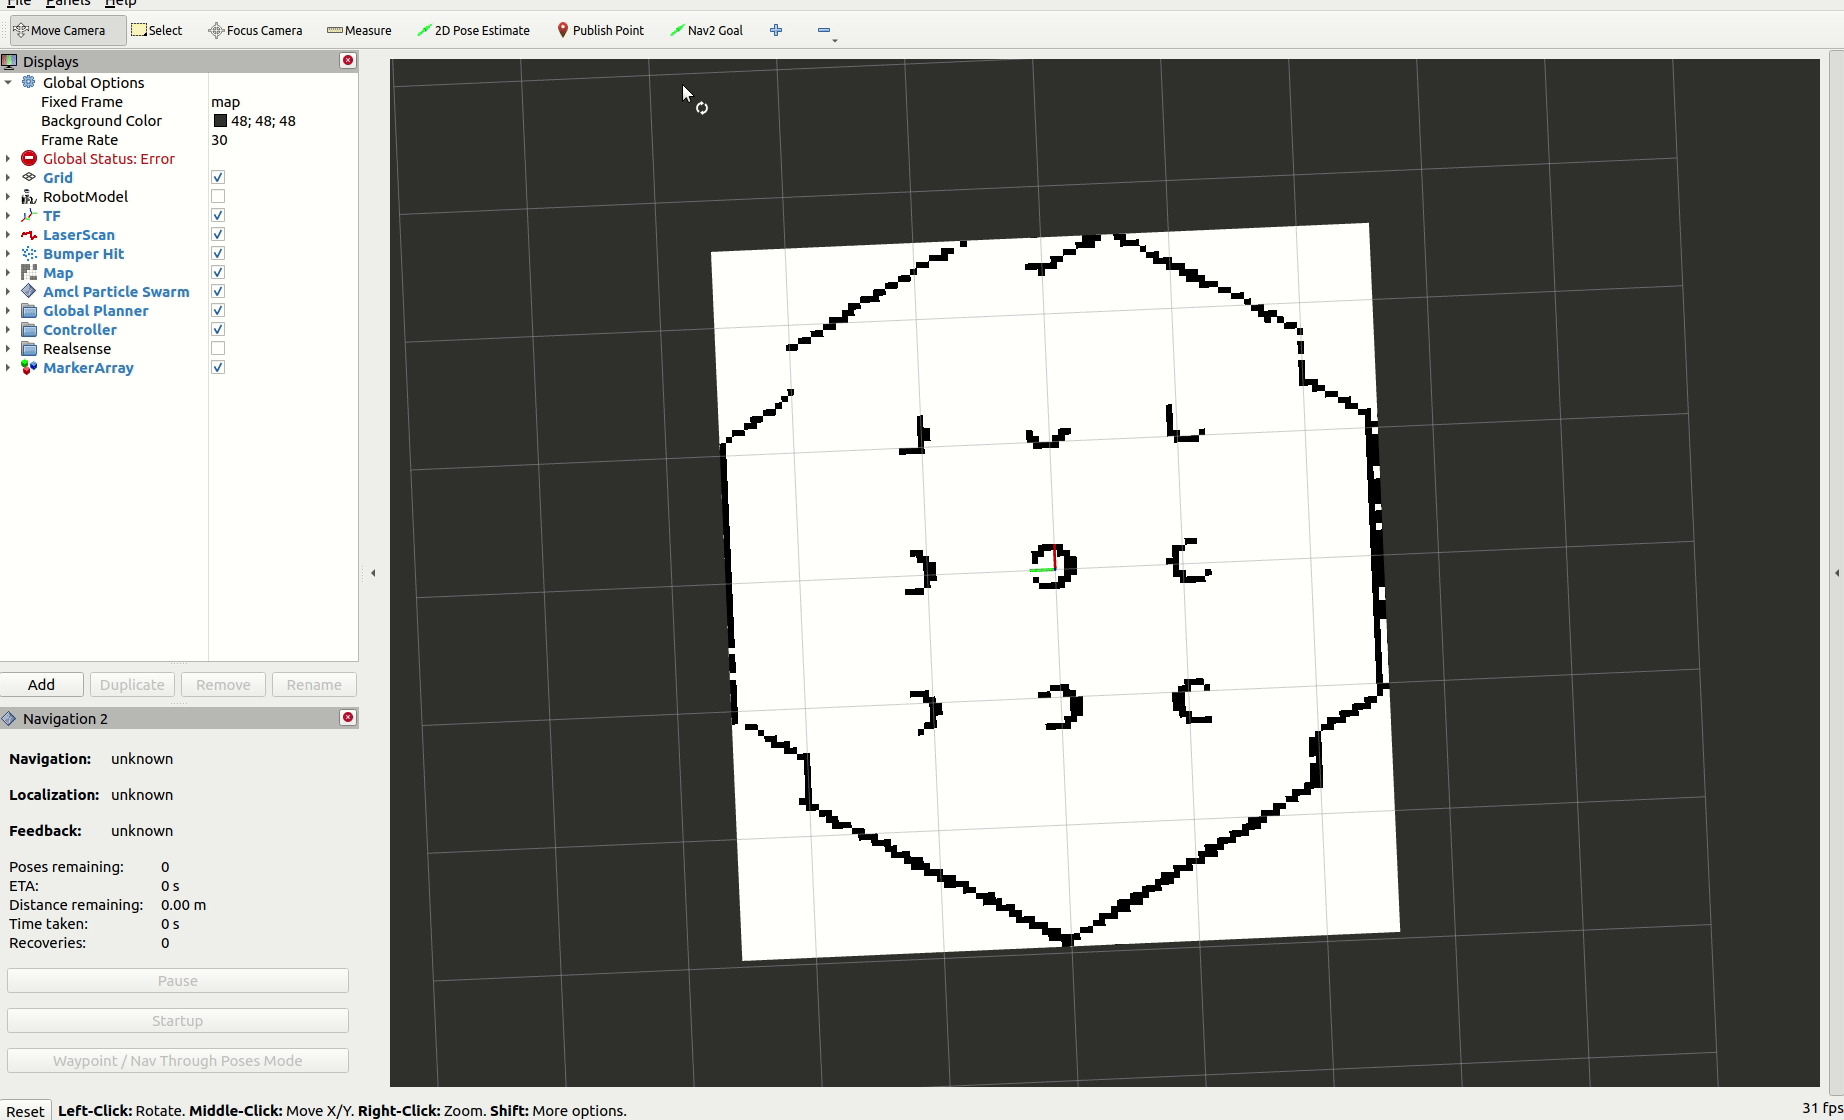Select the Publish Point tool
The image size is (1844, 1120).
(600, 30)
